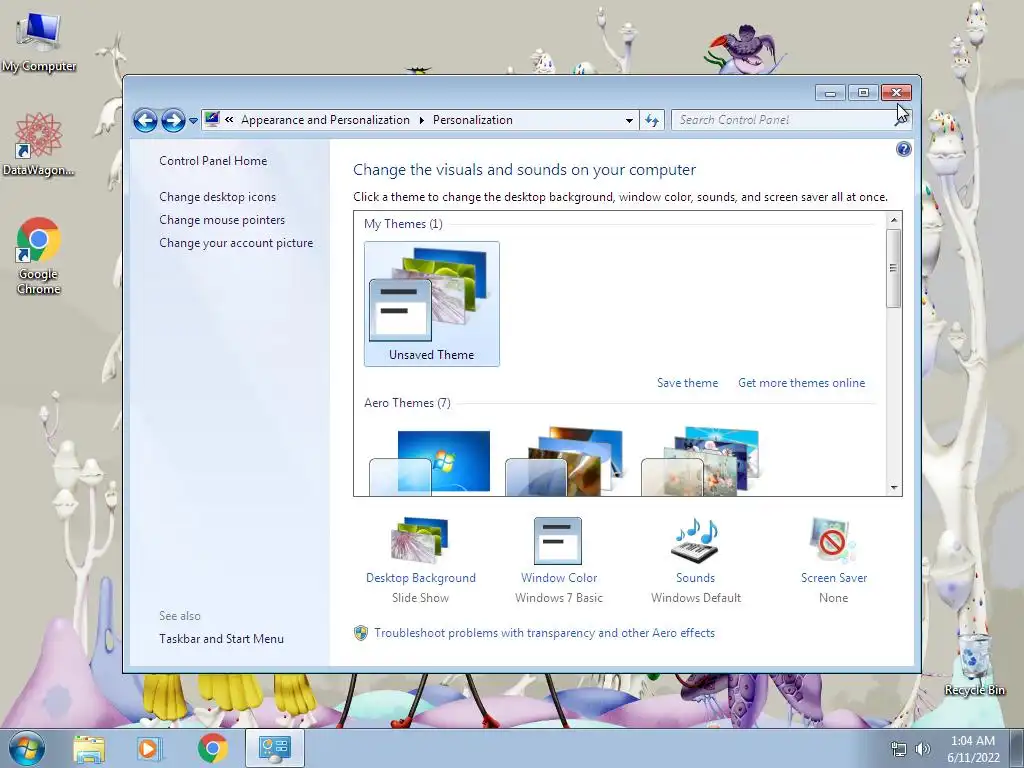Open Windows Media Player from taskbar
Screen dimensions: 1024x768
149,749
